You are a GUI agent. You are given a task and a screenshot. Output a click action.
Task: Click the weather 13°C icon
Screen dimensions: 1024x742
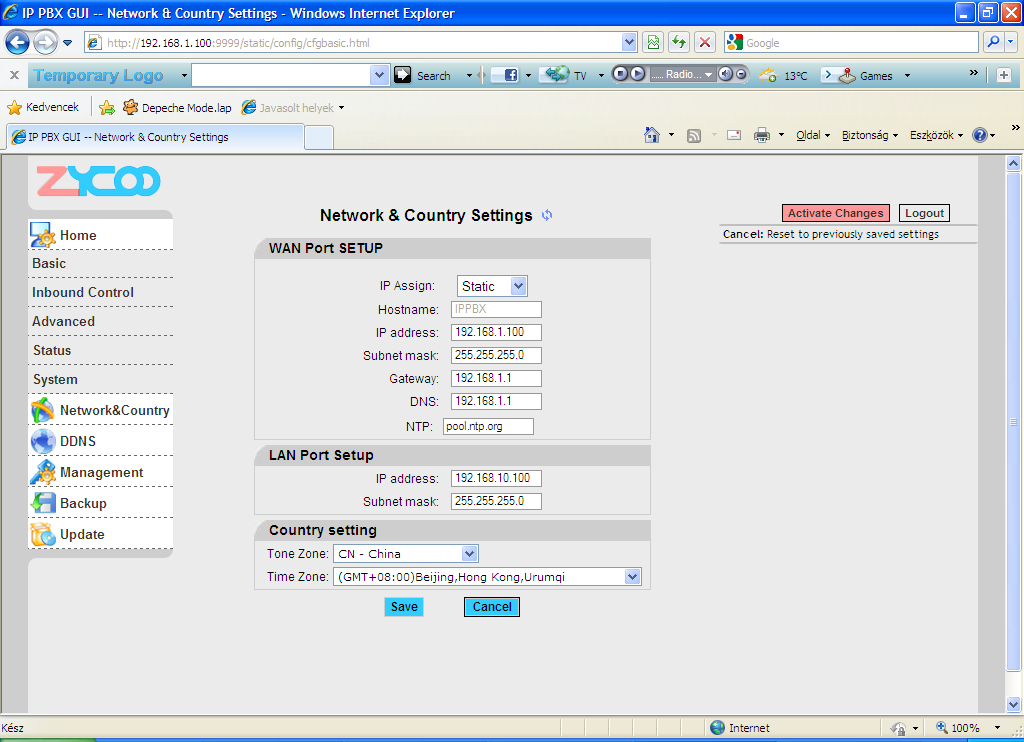tap(768, 75)
